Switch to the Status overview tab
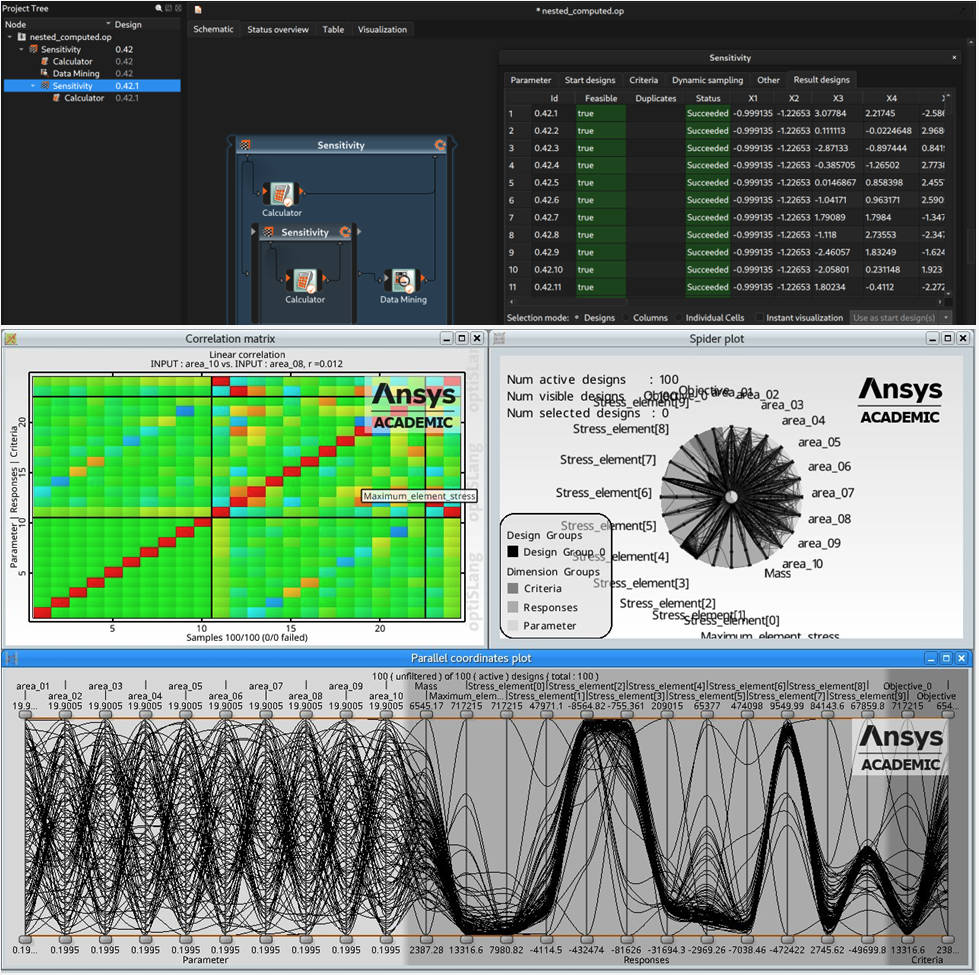979x975 pixels. (x=277, y=30)
